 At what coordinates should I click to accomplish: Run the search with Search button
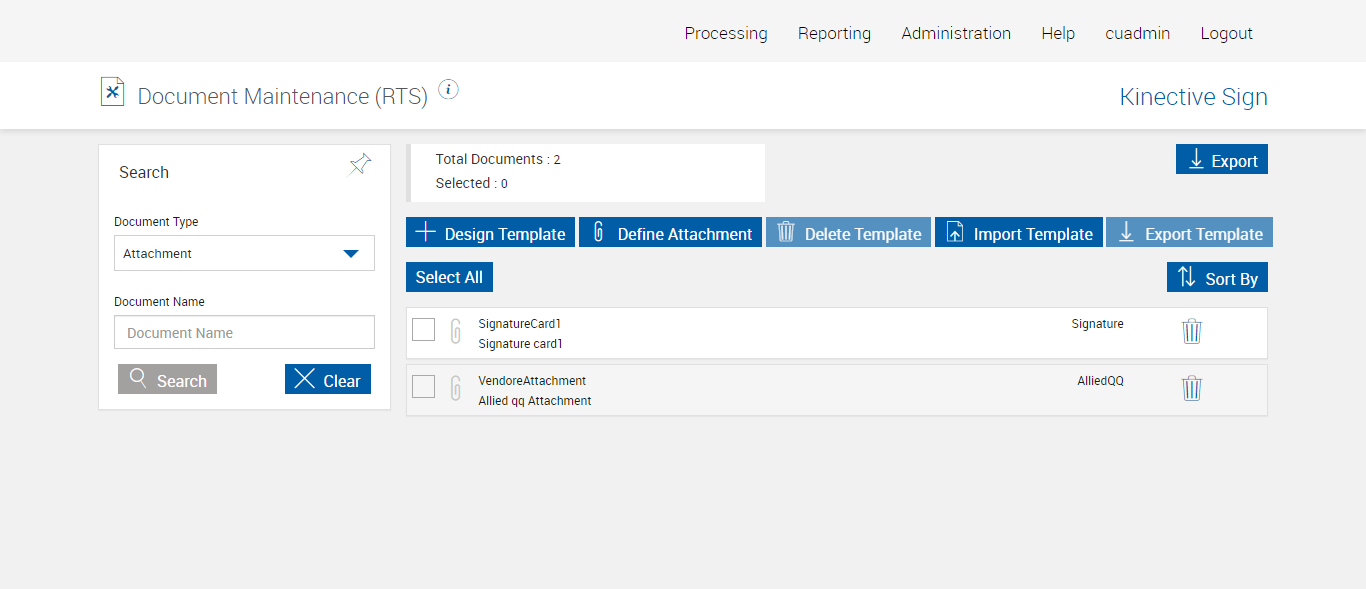[167, 379]
